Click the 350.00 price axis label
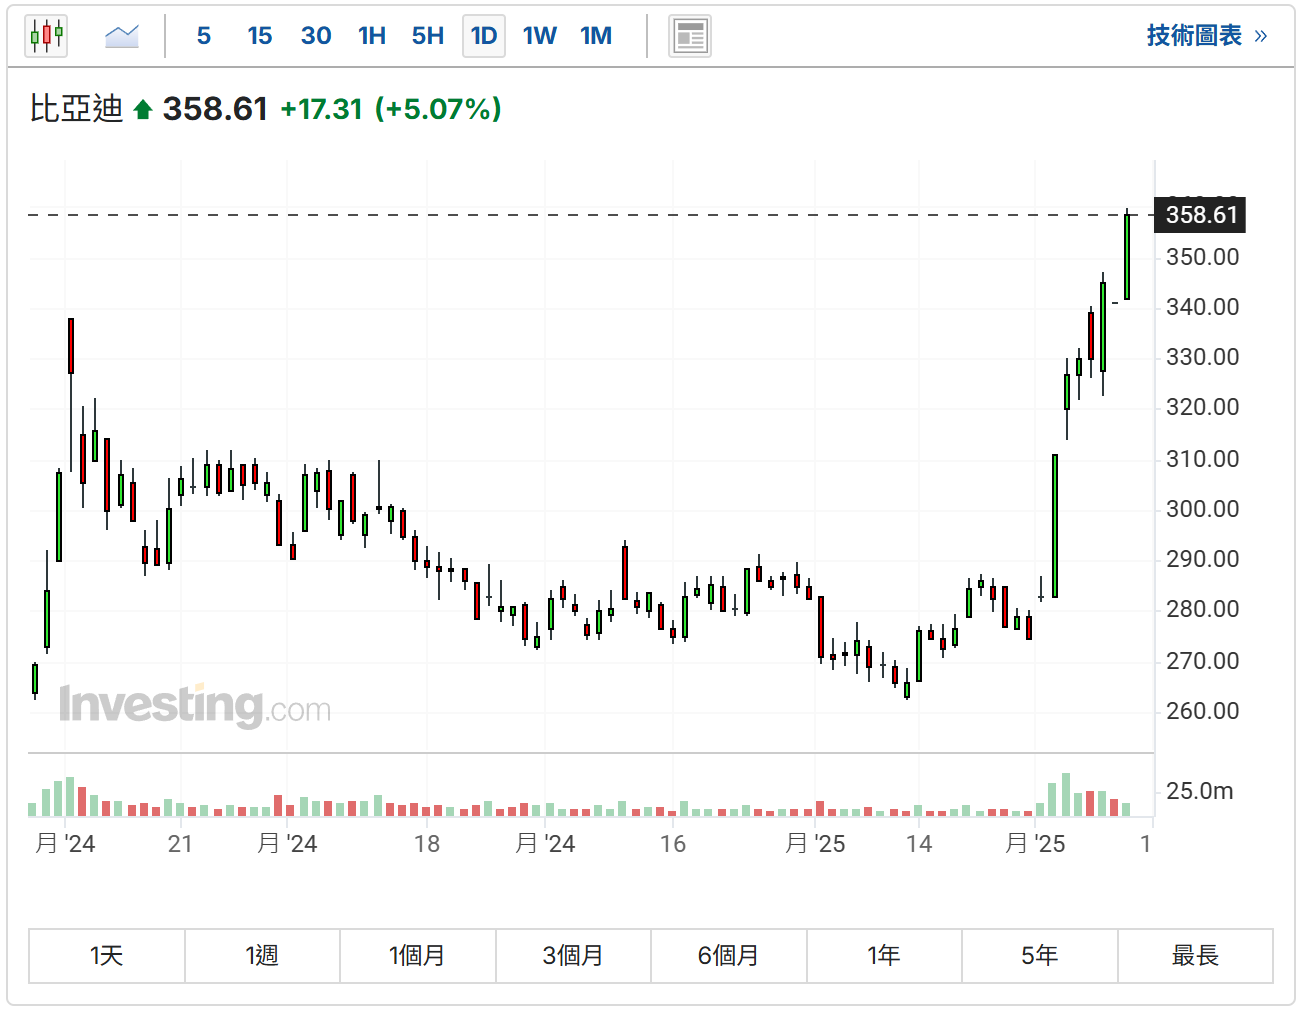1307x1017 pixels. tap(1202, 257)
